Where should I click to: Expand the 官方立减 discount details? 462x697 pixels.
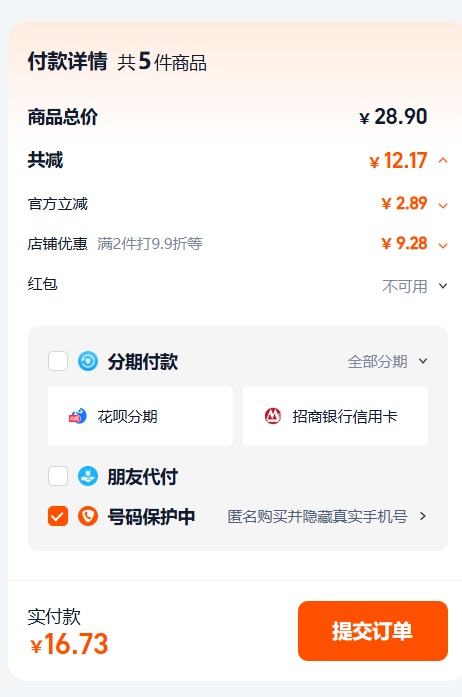click(442, 205)
